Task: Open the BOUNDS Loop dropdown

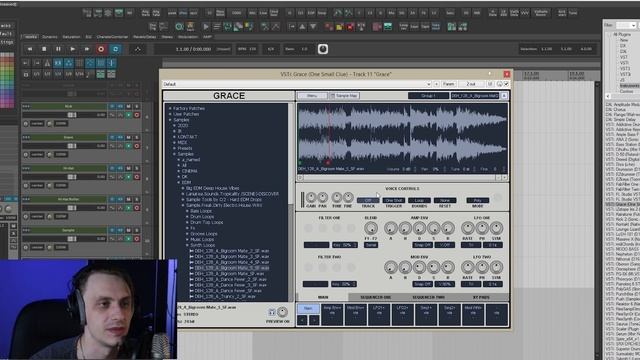Action: point(419,200)
